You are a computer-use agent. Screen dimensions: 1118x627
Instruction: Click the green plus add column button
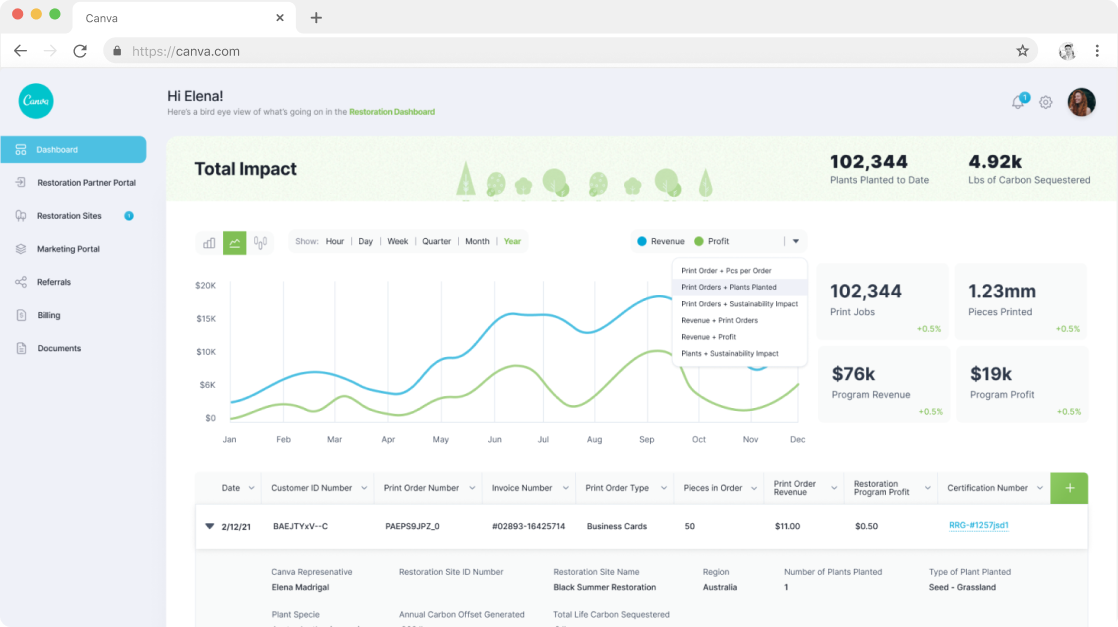[x=1069, y=488]
